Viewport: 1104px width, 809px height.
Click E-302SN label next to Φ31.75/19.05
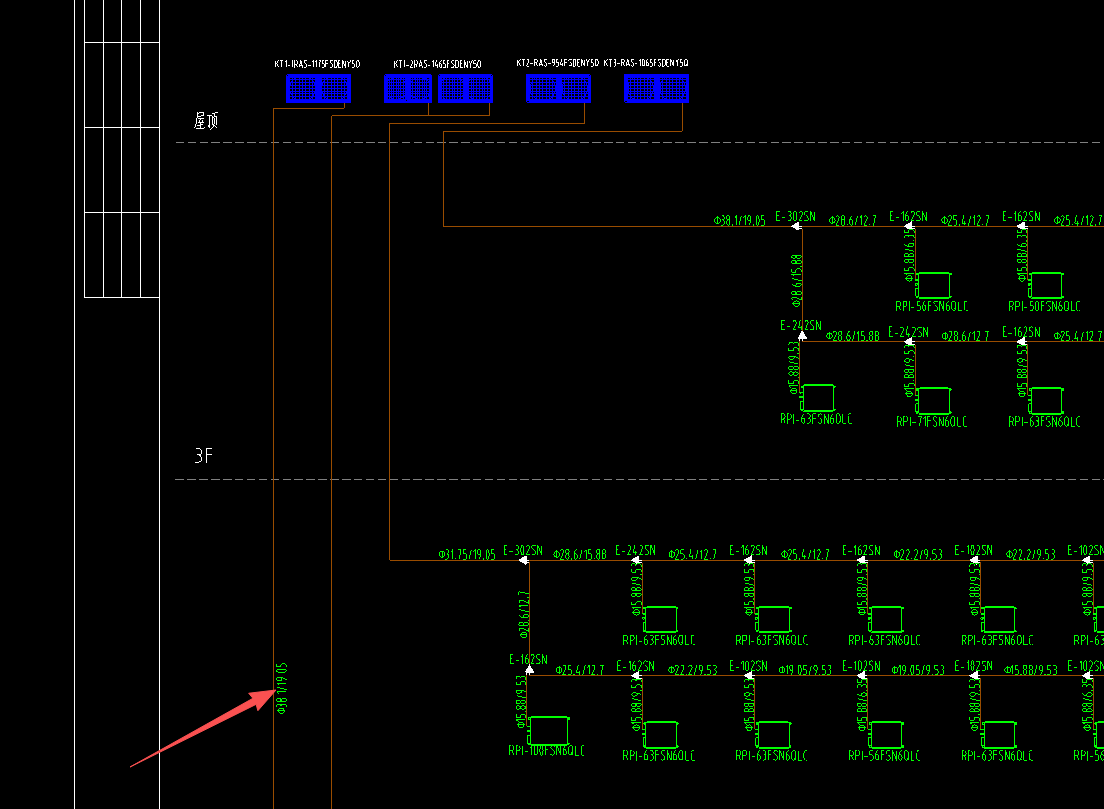(x=523, y=551)
